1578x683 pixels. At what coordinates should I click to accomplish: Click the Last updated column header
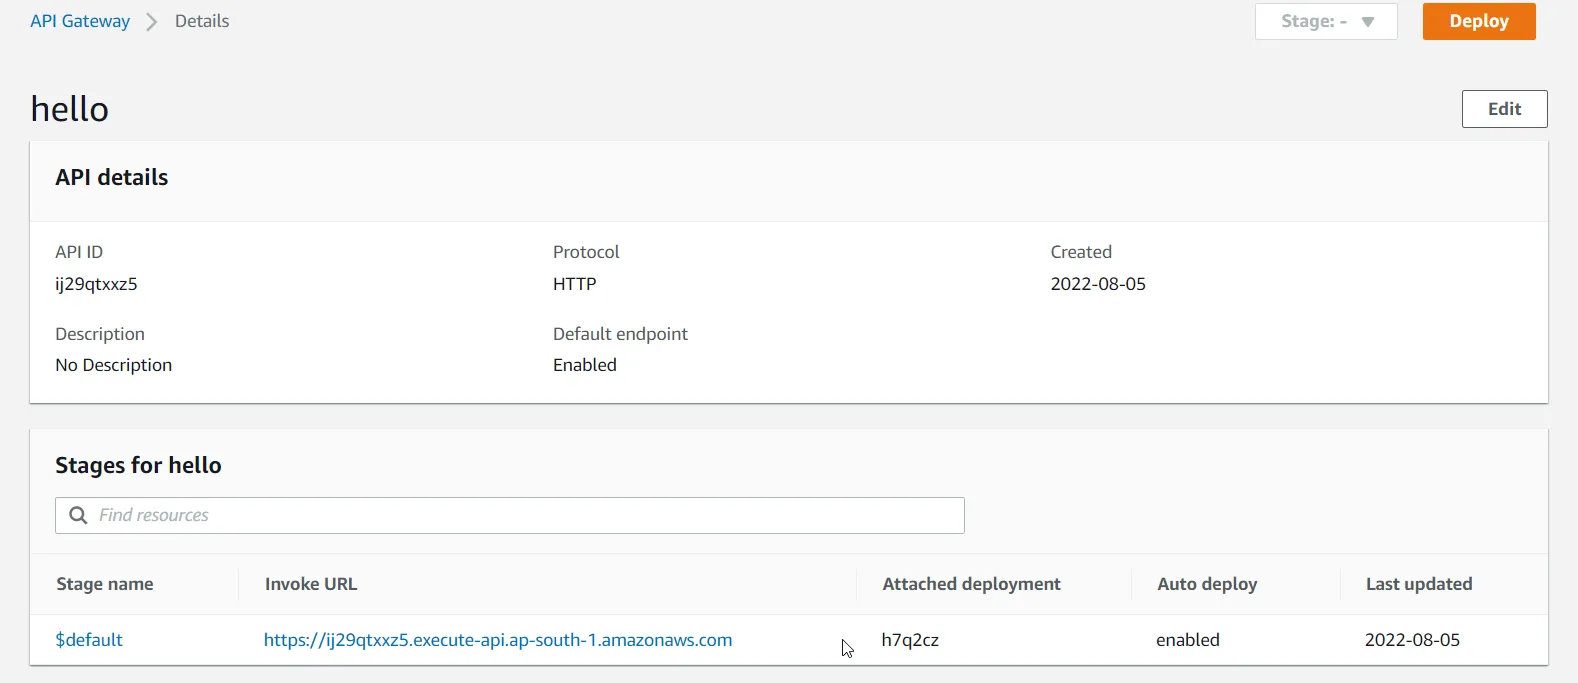point(1419,584)
